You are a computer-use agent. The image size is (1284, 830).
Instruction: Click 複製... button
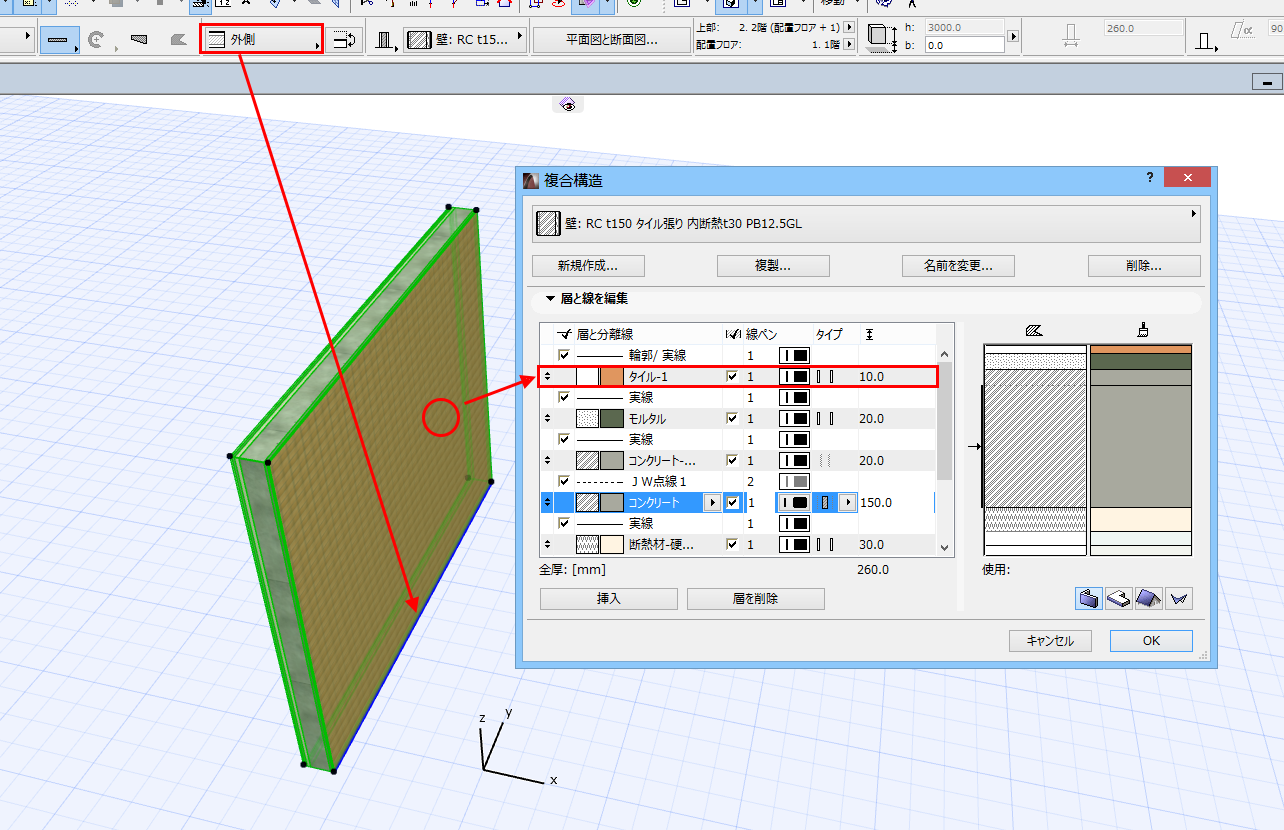(x=773, y=266)
